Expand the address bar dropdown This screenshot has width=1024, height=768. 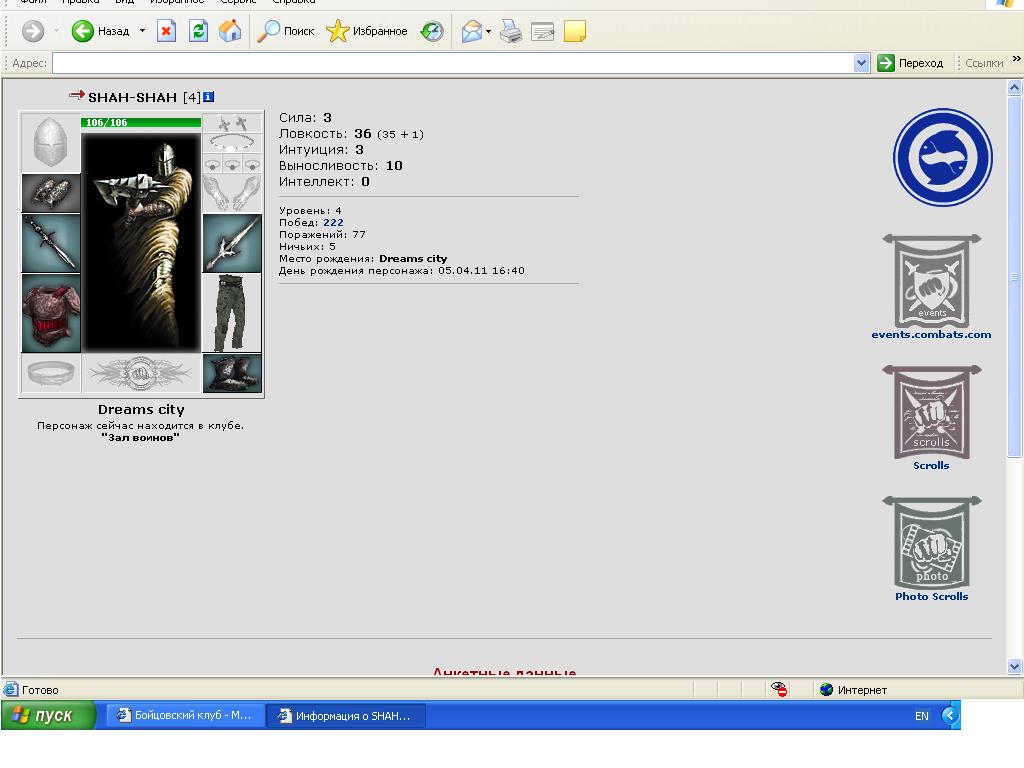[x=861, y=63]
